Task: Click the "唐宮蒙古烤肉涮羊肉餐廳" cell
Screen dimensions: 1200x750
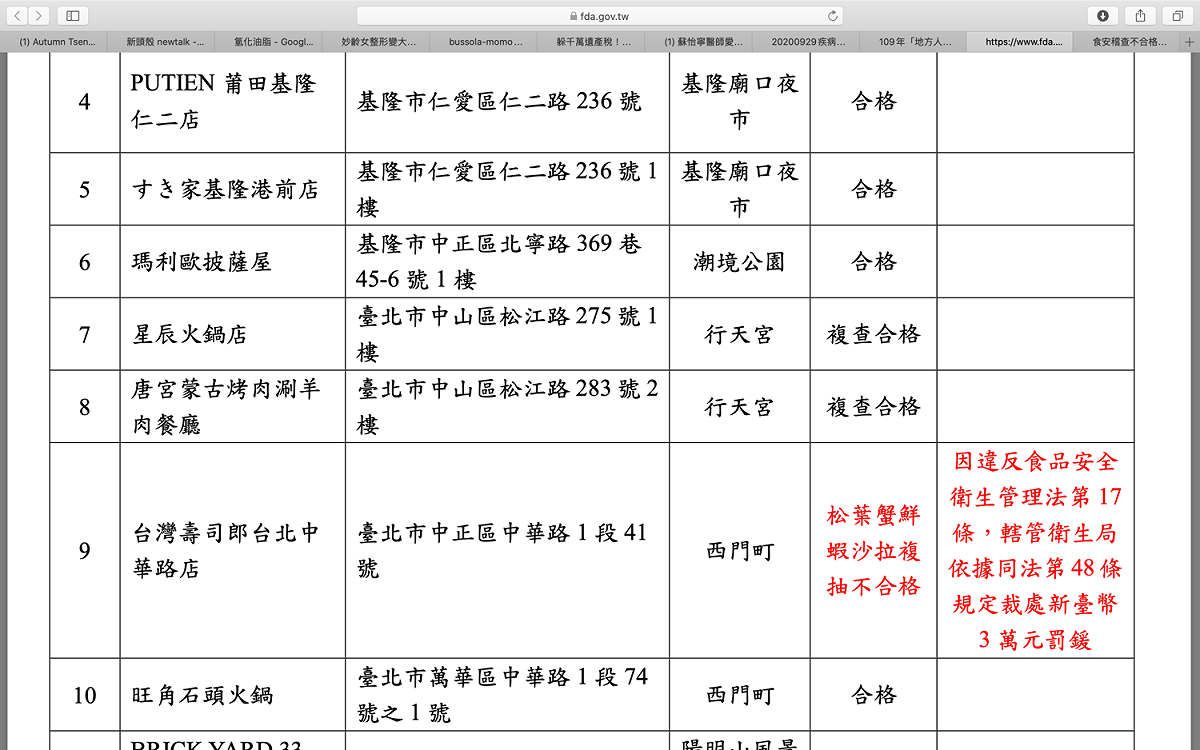Action: click(233, 406)
